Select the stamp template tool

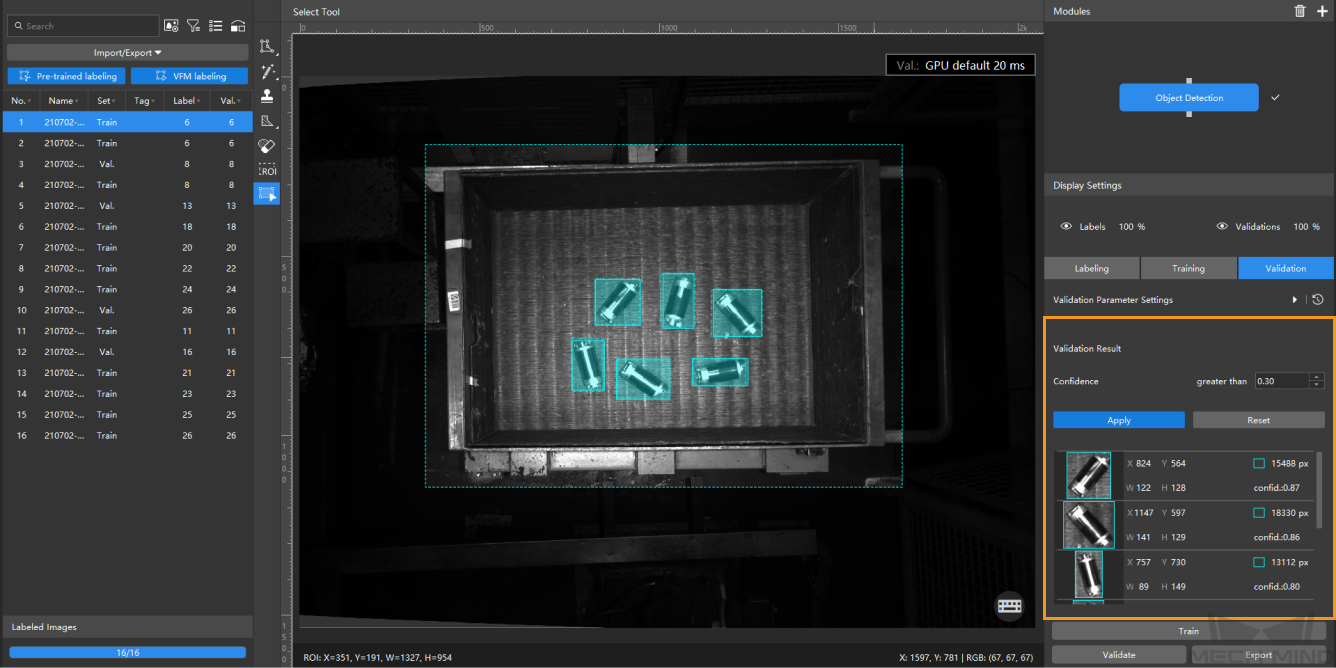click(x=267, y=96)
